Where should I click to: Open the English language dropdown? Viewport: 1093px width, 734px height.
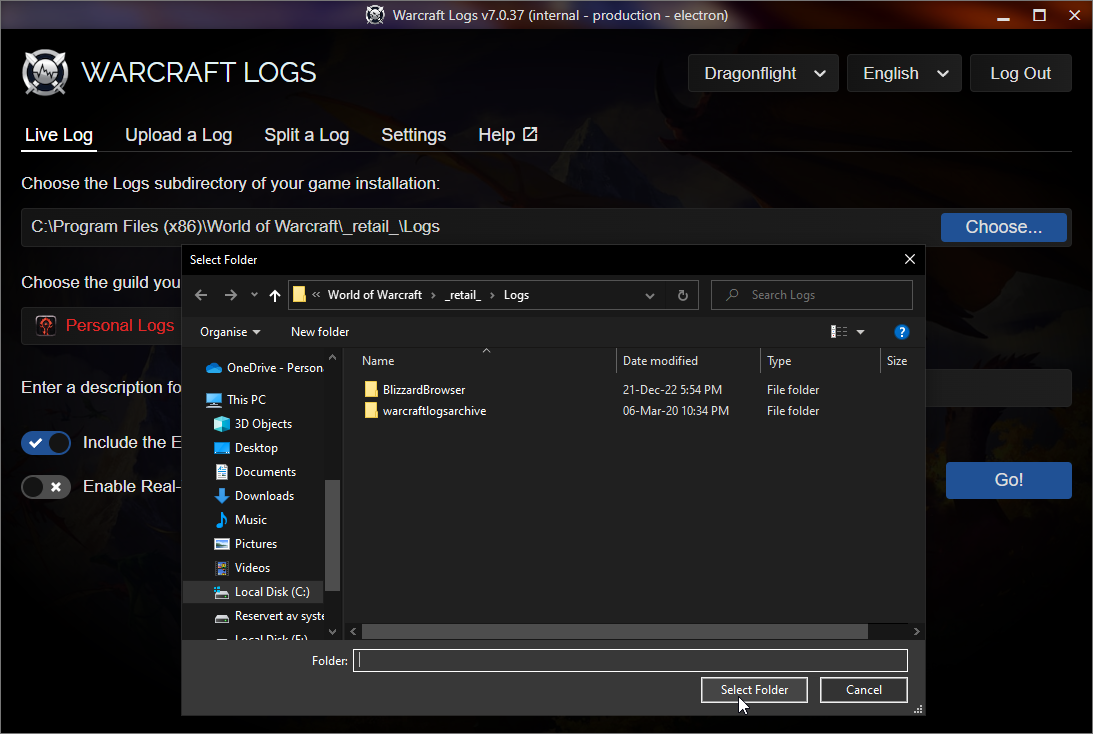pos(904,73)
